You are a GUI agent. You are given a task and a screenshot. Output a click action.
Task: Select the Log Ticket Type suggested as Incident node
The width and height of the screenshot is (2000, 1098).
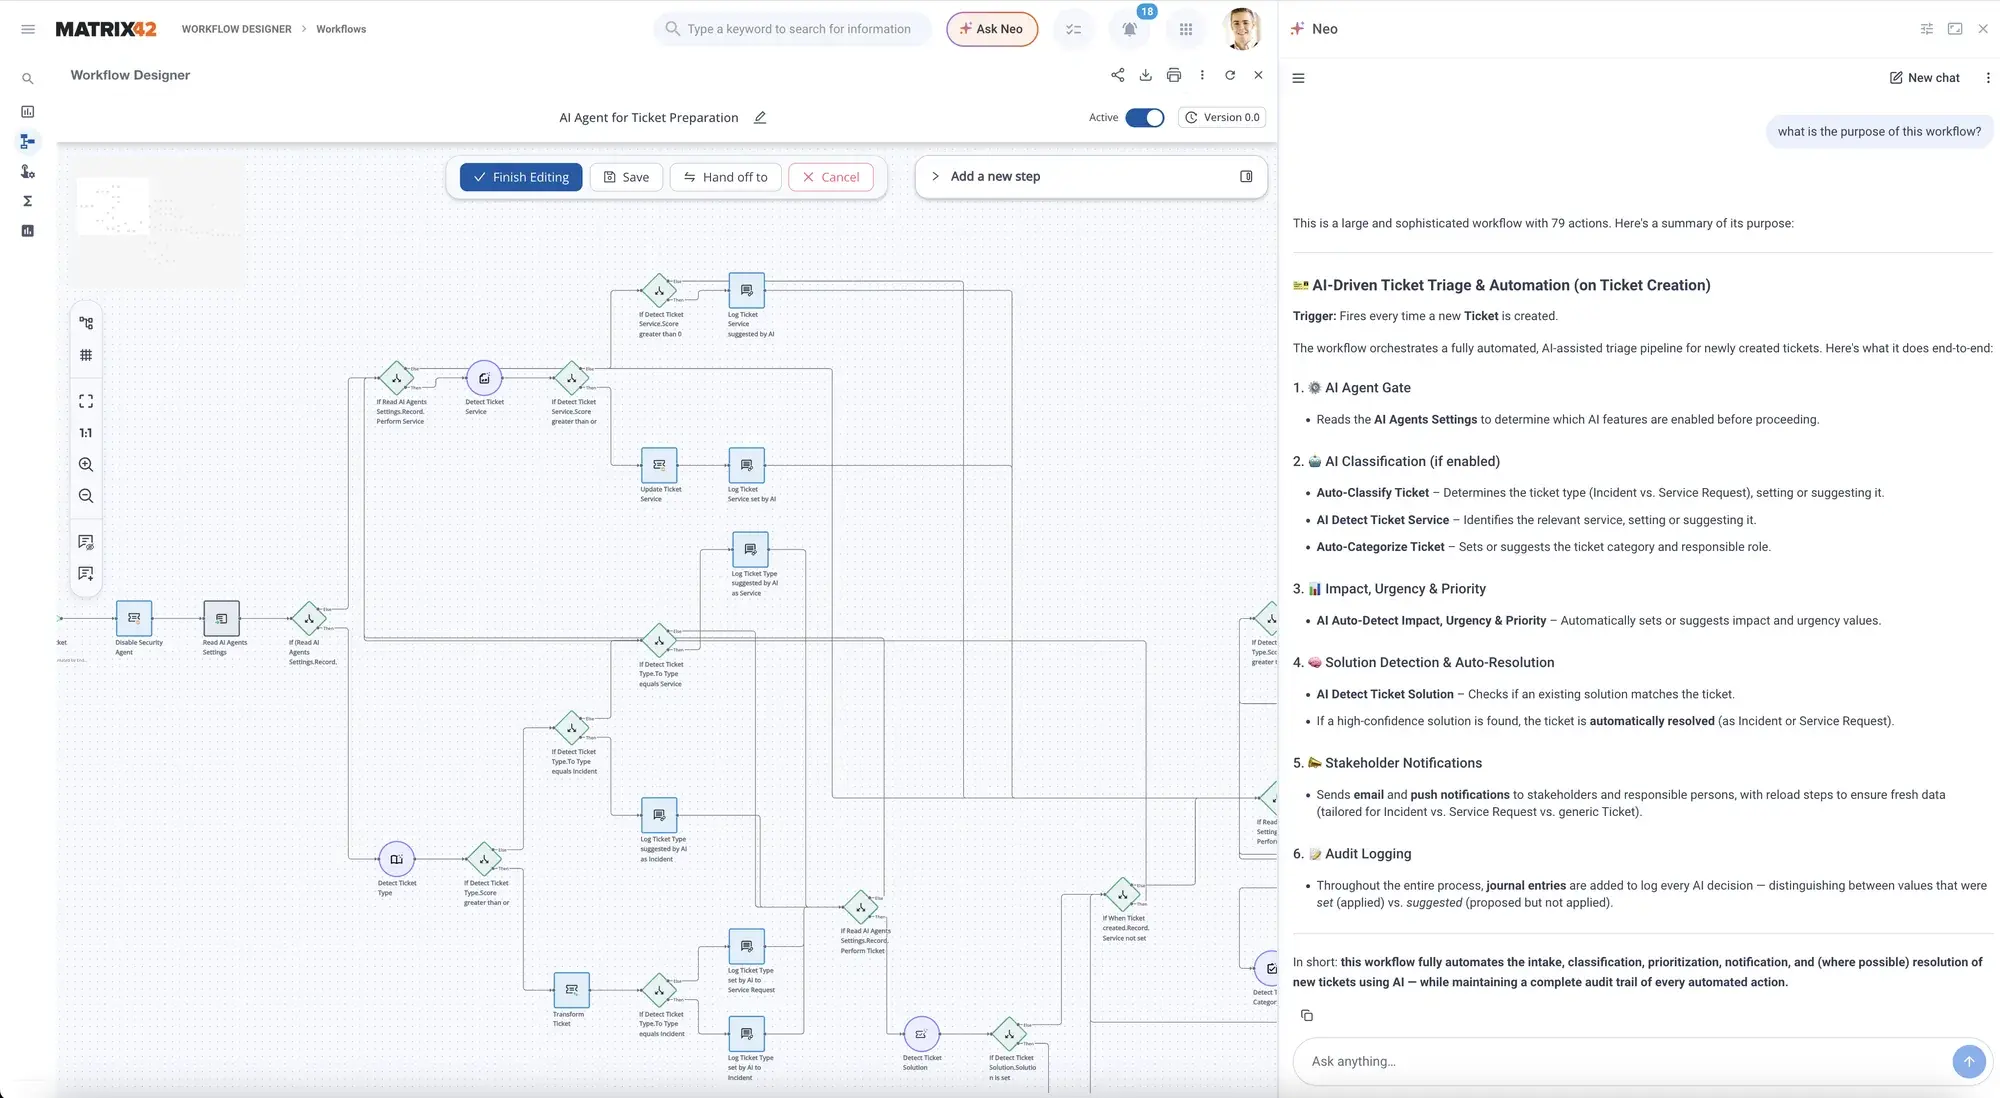point(659,815)
